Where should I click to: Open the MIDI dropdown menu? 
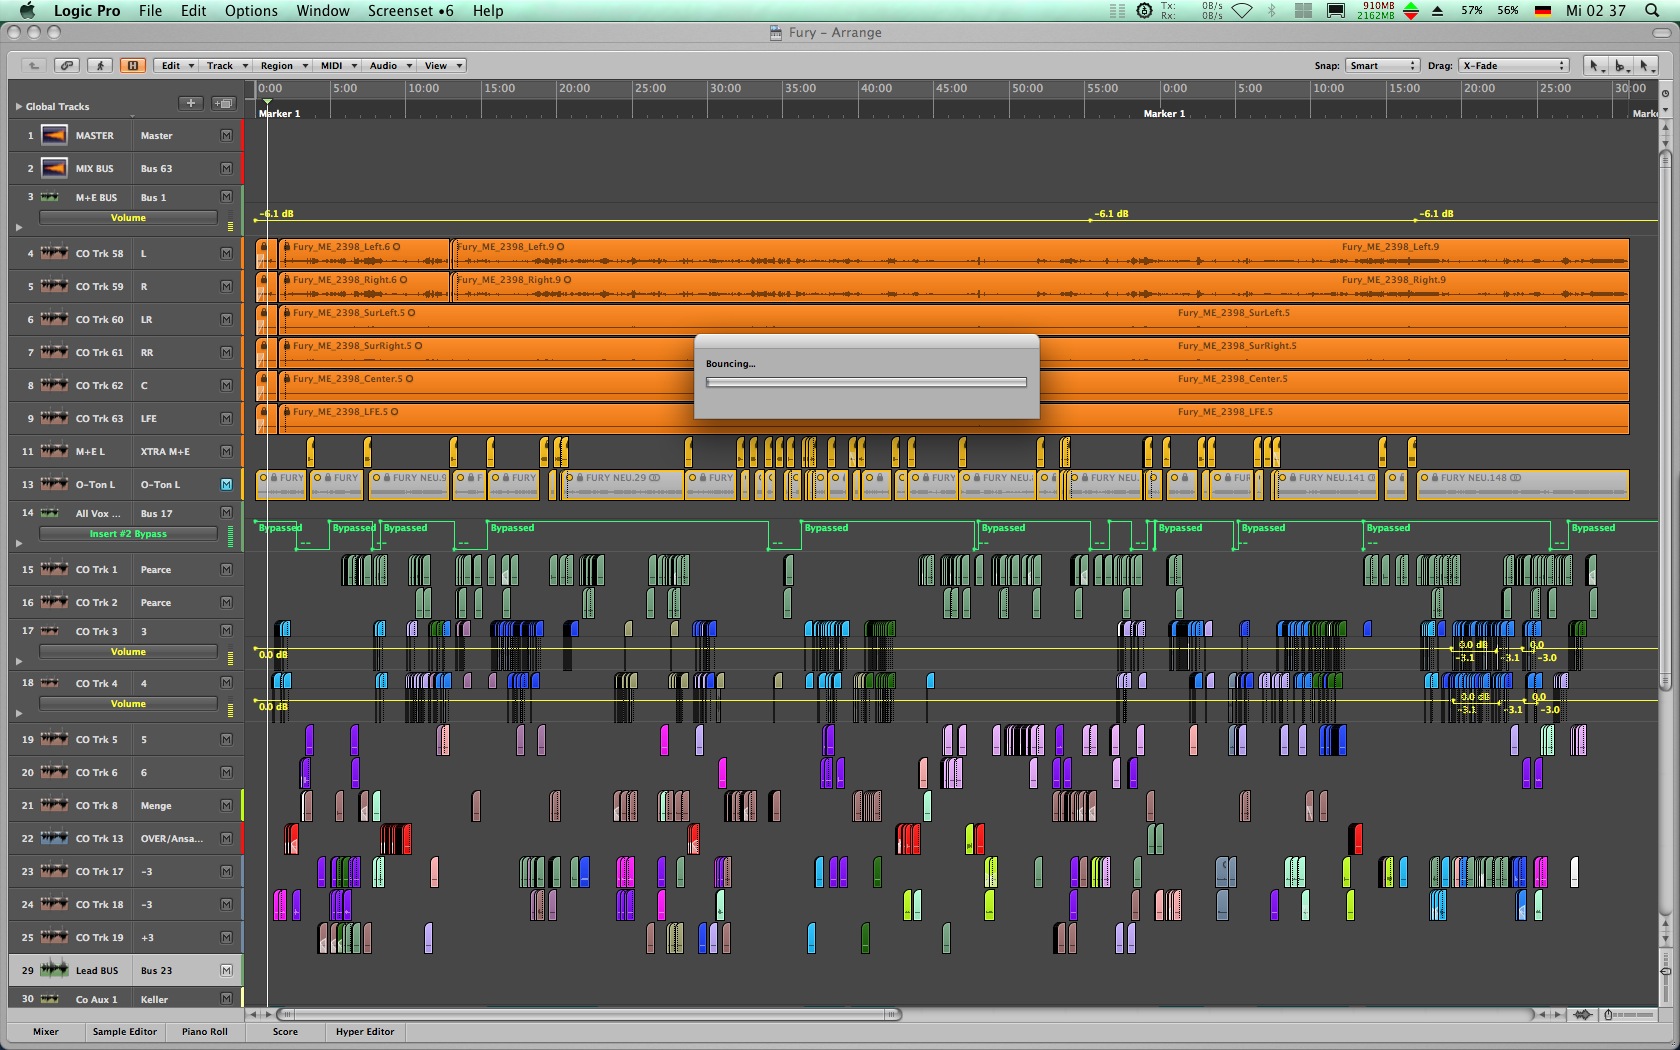point(338,66)
